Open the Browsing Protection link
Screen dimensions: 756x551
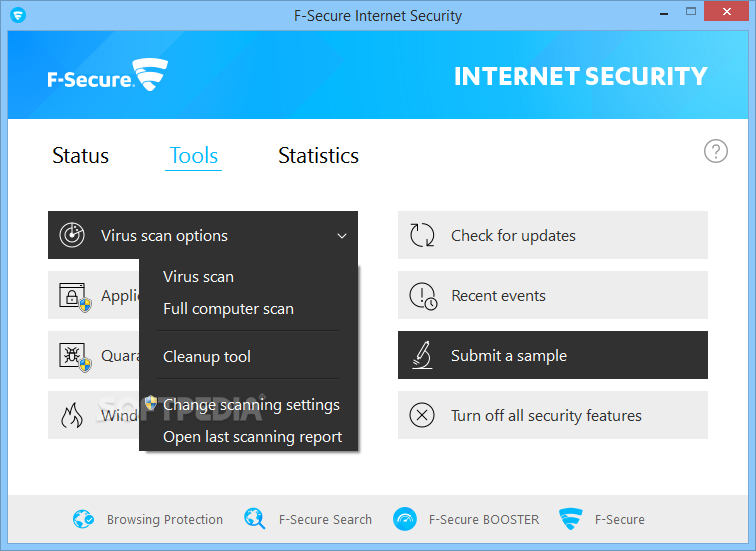point(148,519)
